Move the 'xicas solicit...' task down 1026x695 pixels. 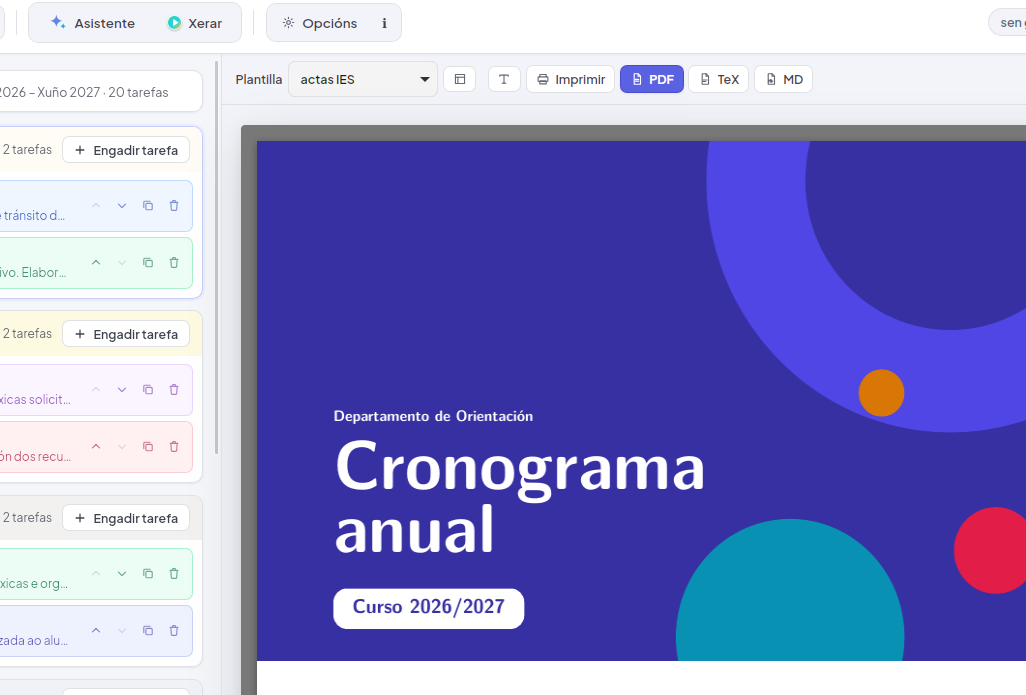pyautogui.click(x=122, y=389)
